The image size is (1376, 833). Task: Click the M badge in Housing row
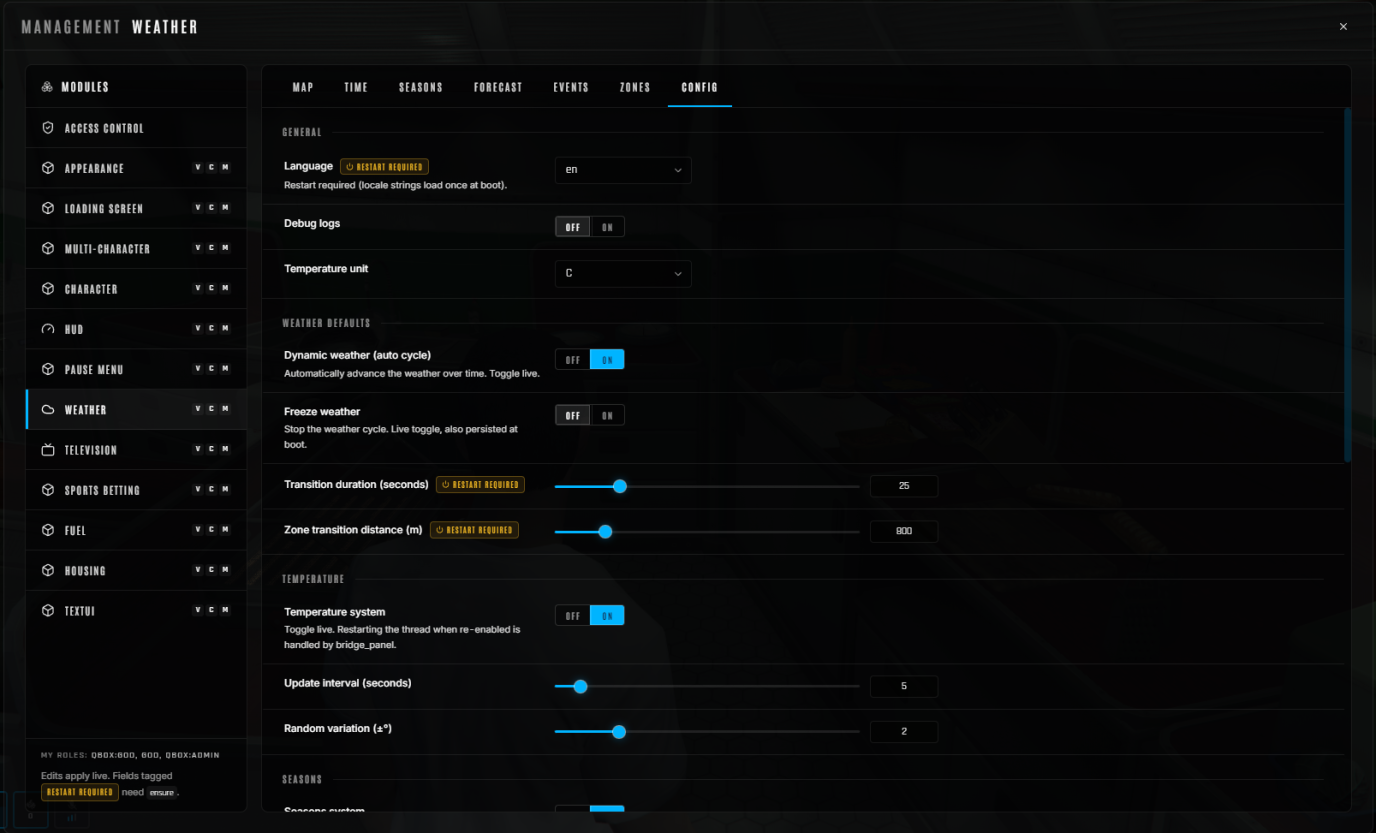tap(225, 569)
